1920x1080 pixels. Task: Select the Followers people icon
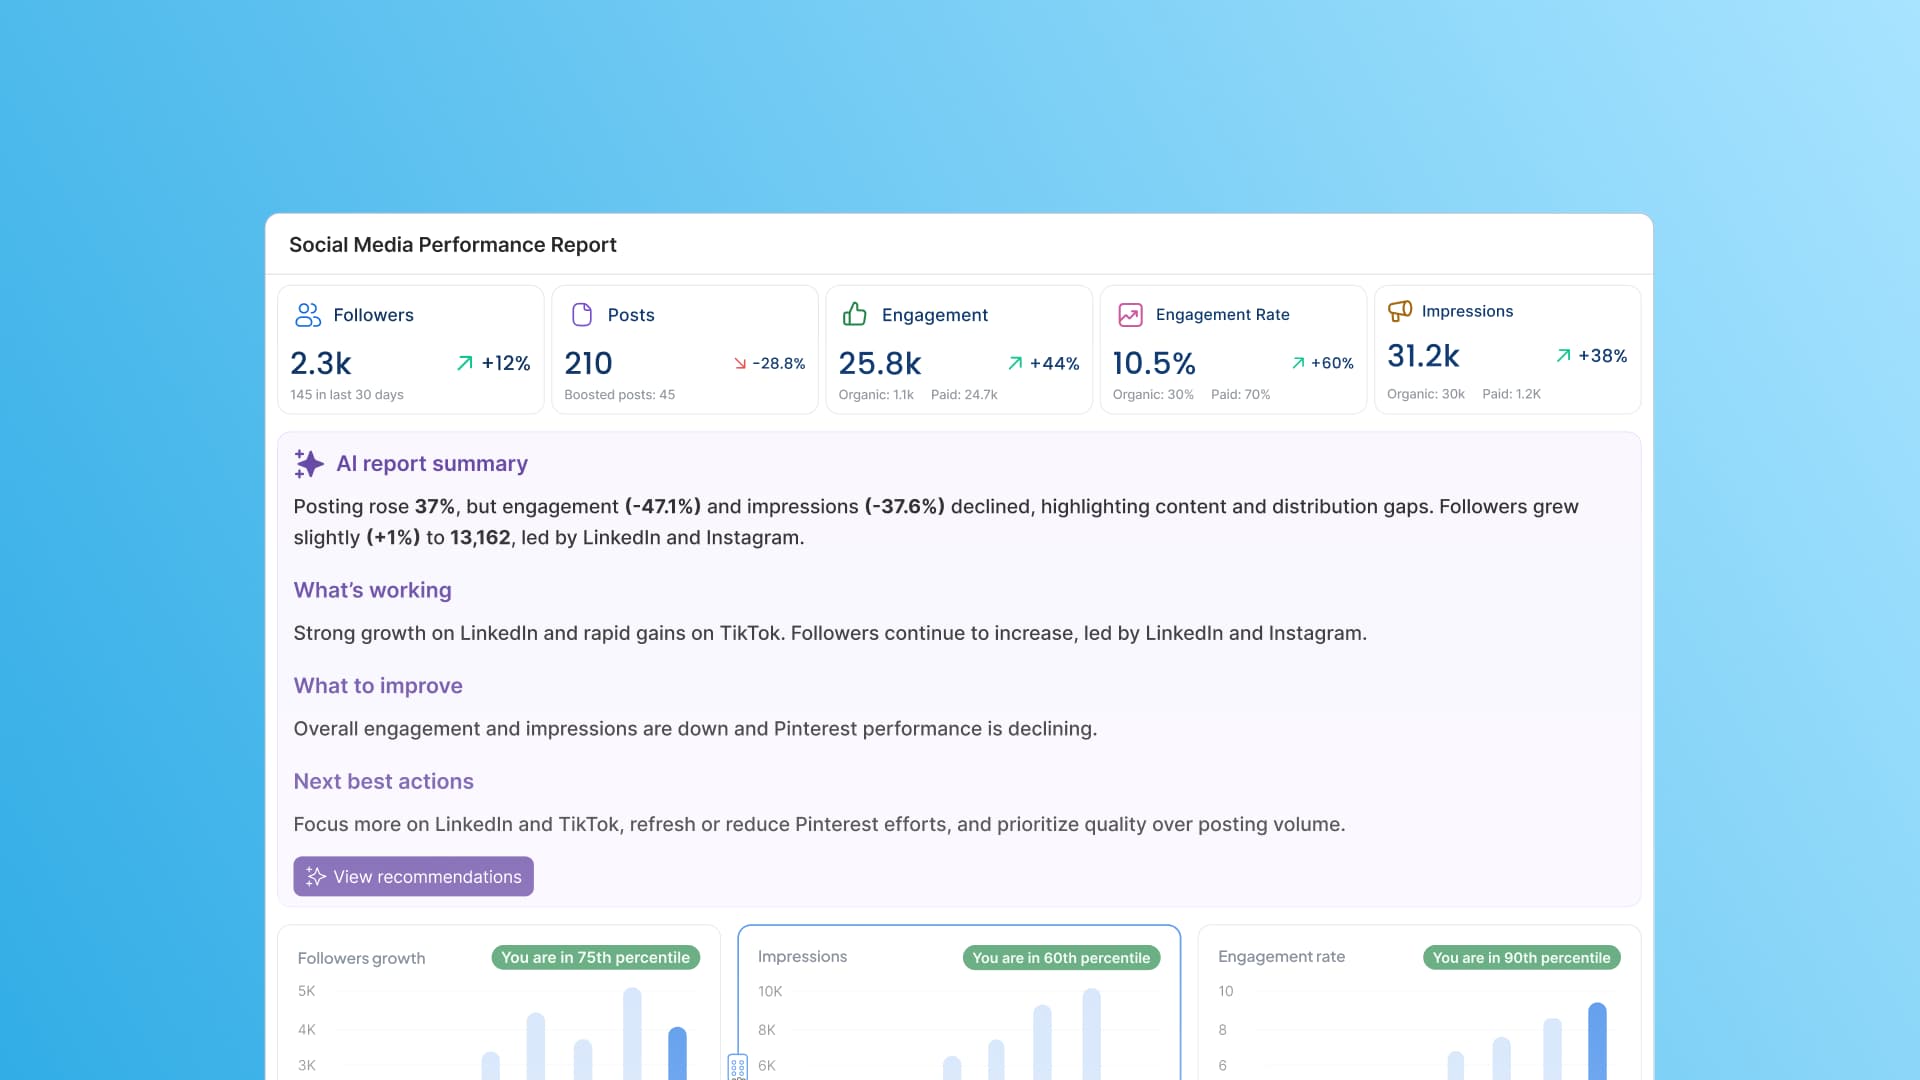[308, 314]
